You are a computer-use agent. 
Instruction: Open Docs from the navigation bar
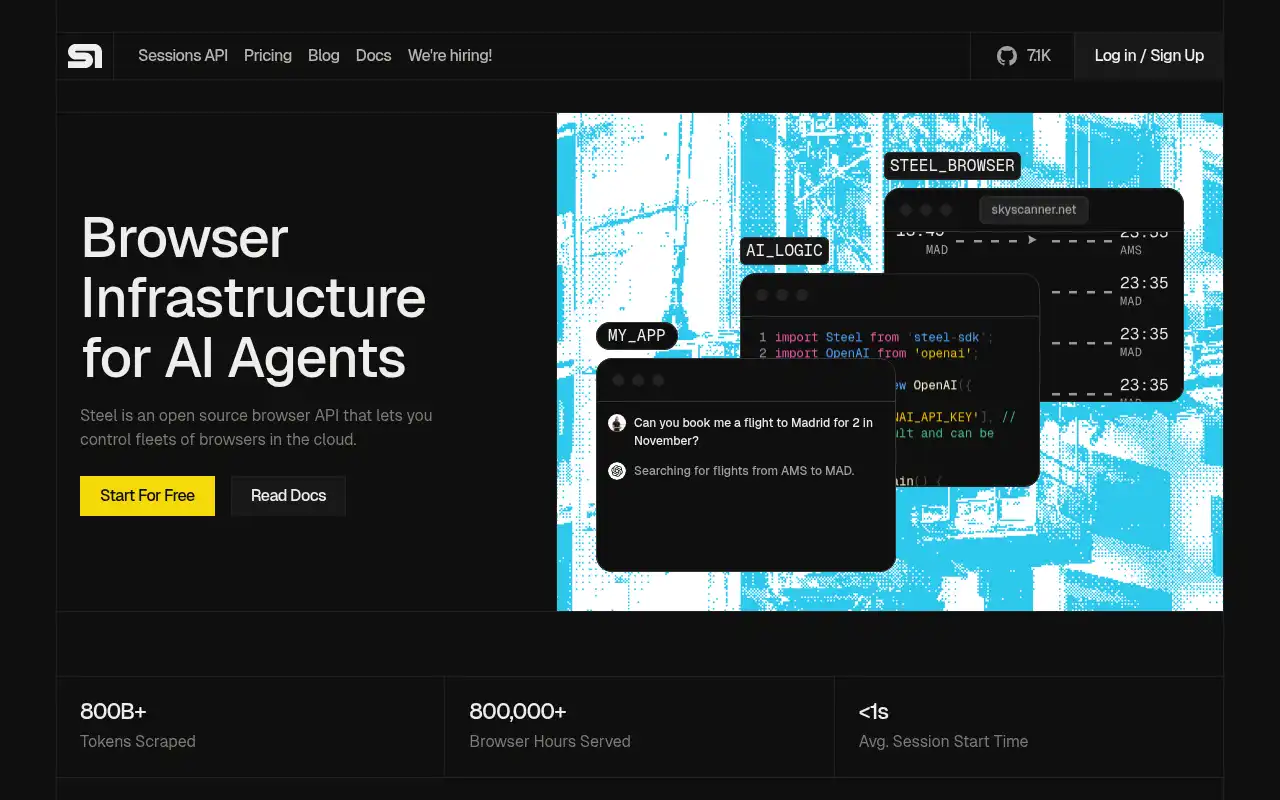[x=374, y=56]
